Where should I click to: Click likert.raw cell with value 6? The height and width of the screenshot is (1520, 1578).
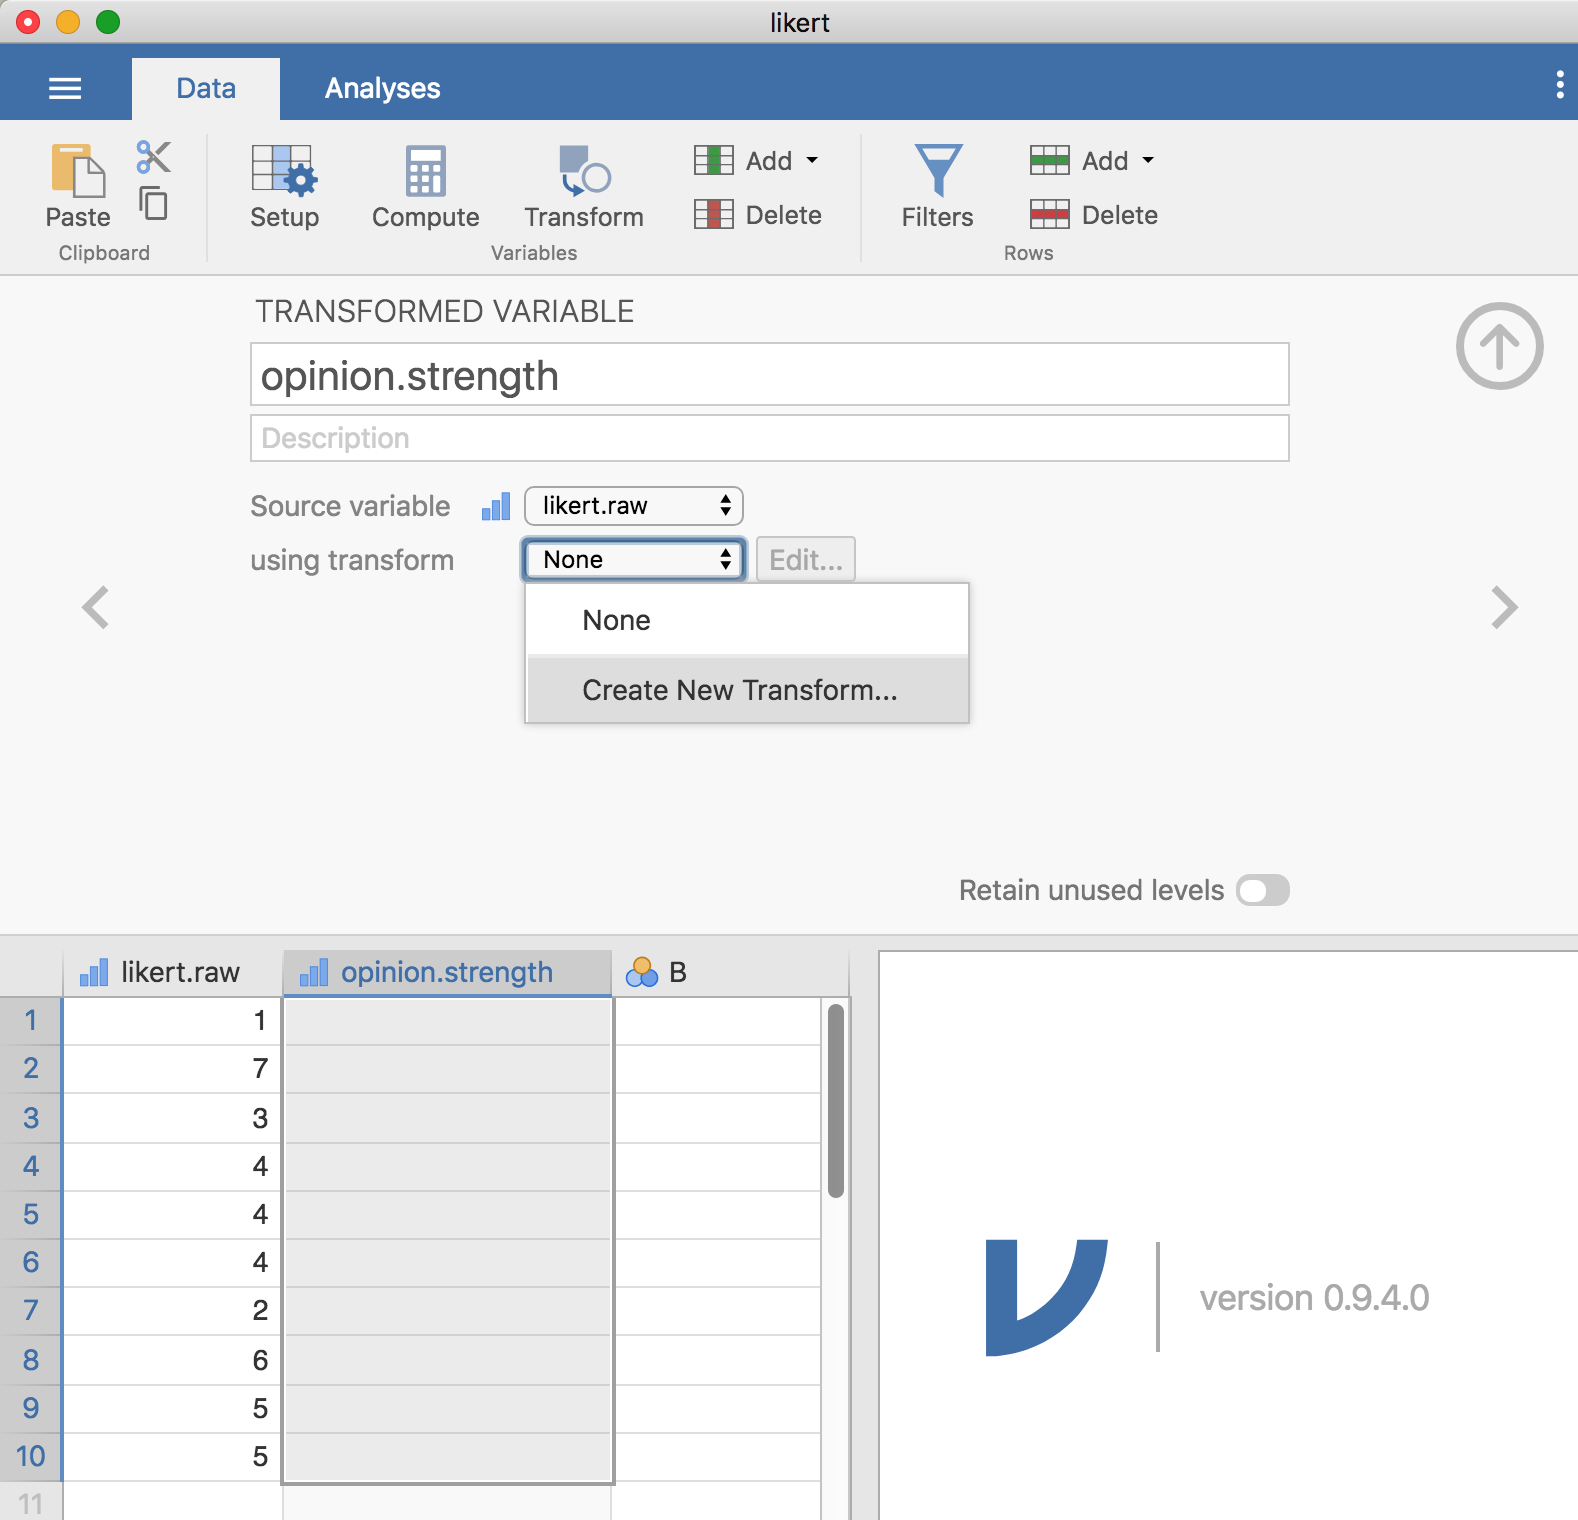pyautogui.click(x=172, y=1360)
